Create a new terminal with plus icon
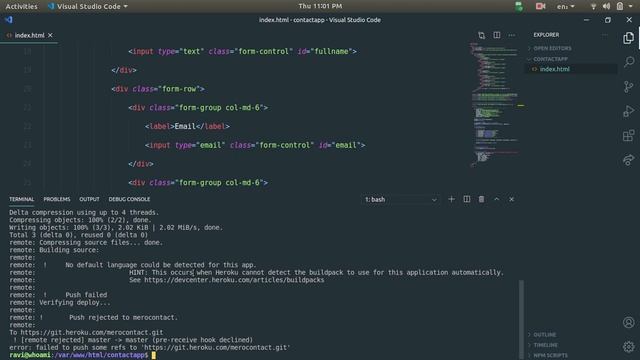This screenshot has height=360, width=640. coord(451,199)
